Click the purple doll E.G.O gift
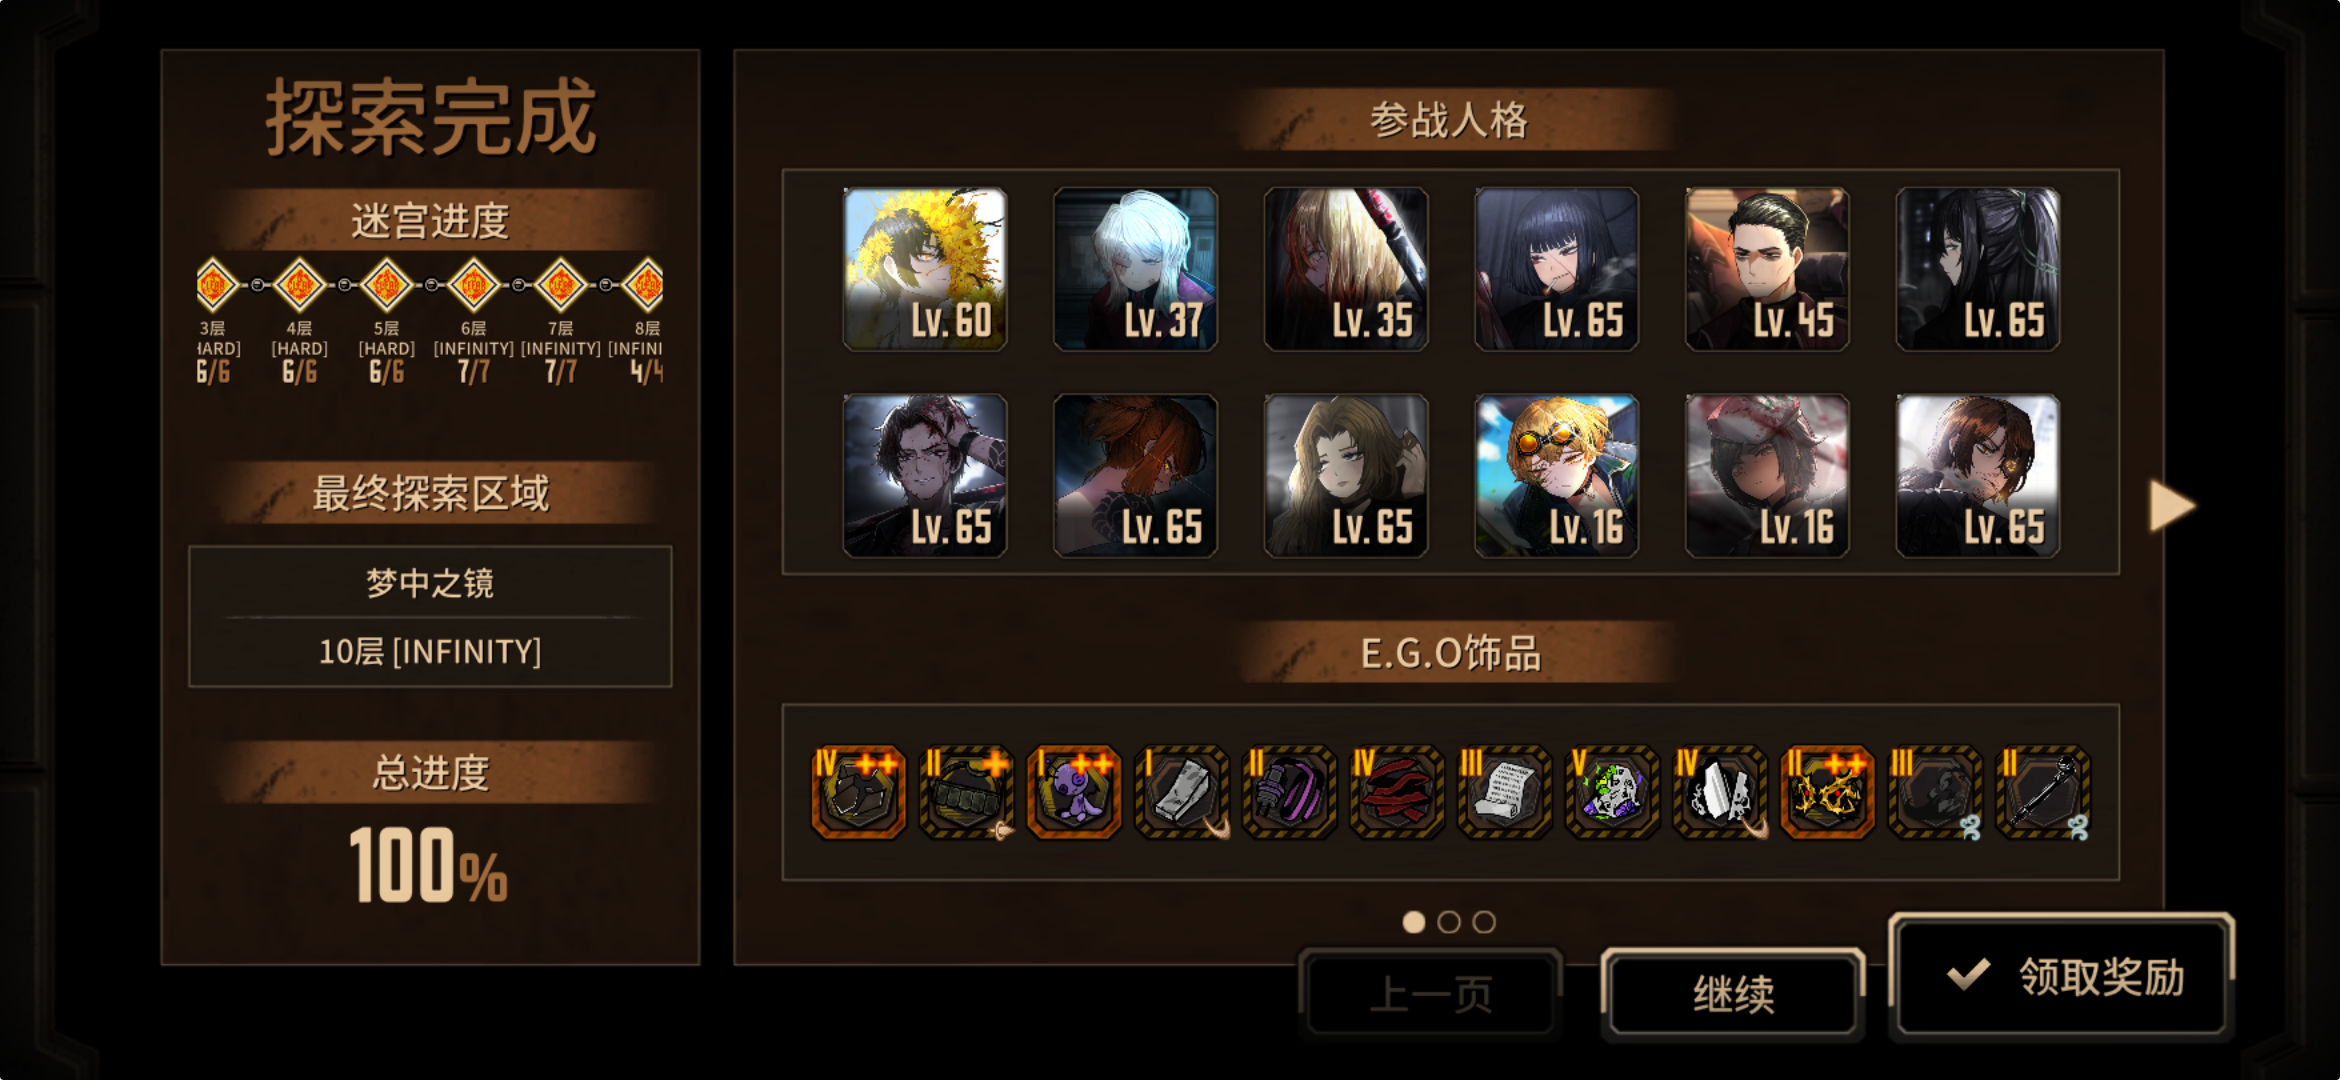Viewport: 2340px width, 1080px height. pyautogui.click(x=1074, y=792)
